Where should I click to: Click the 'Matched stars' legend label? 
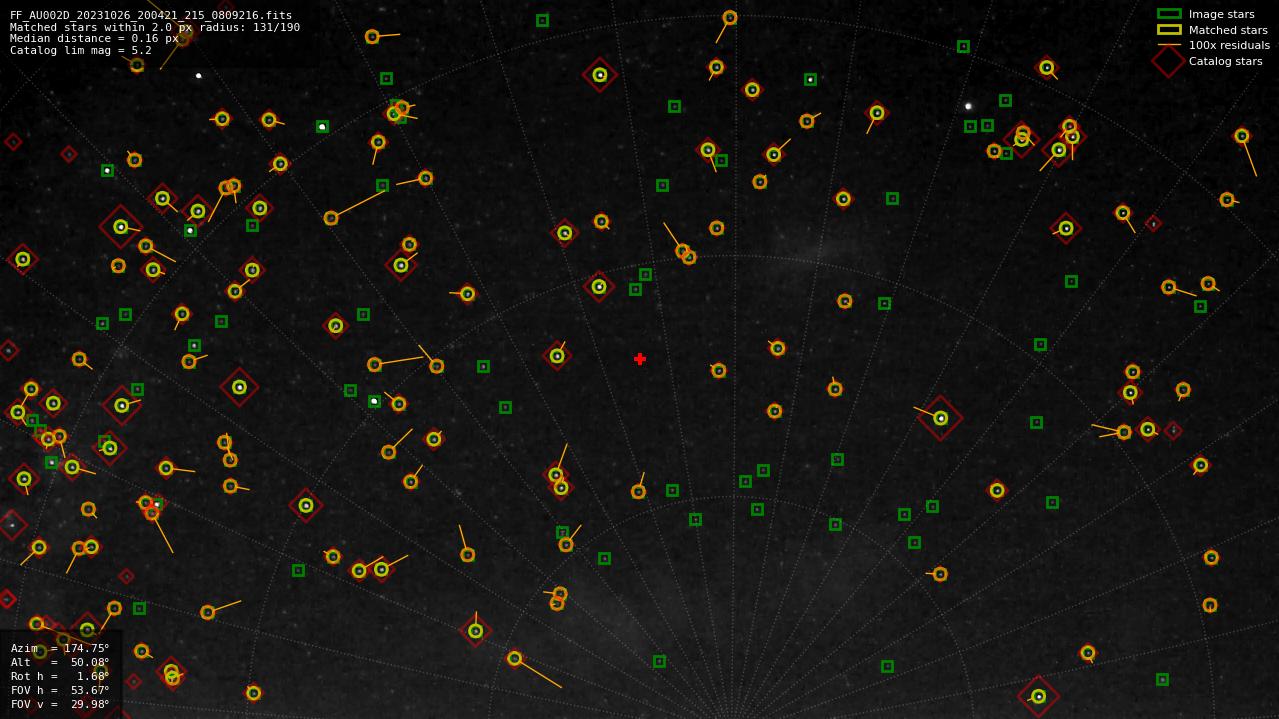tap(1228, 30)
